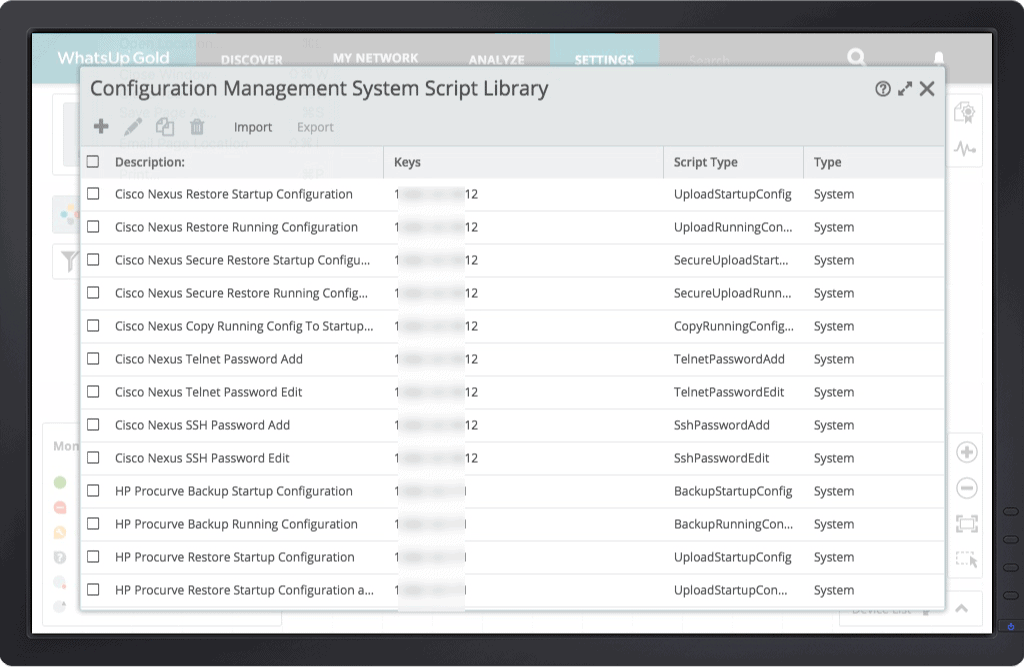Click the fit-to-screen frame icon
The width and height of the screenshot is (1024, 667).
tap(967, 524)
